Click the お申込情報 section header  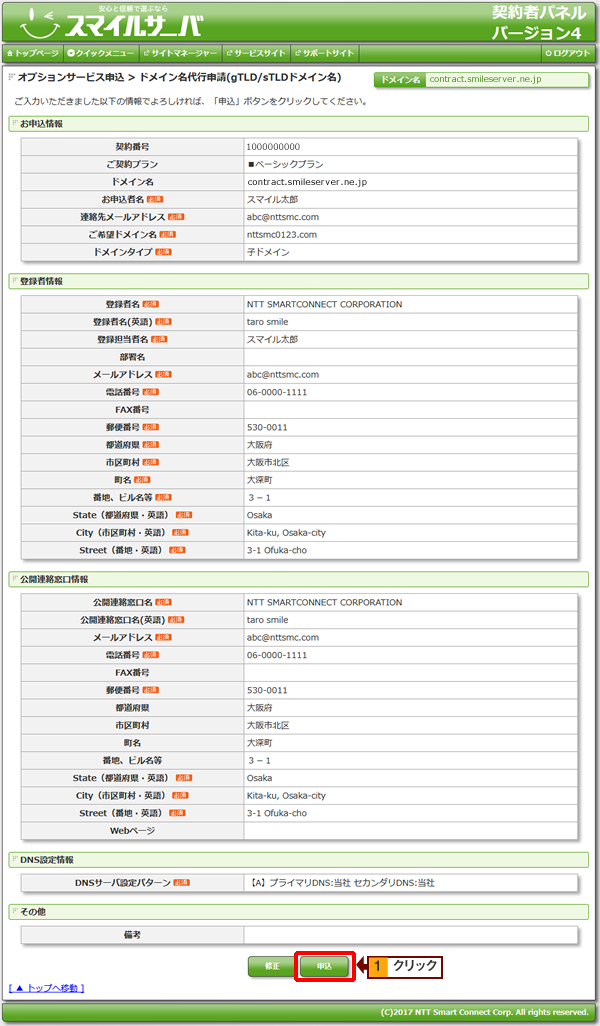[x=40, y=124]
